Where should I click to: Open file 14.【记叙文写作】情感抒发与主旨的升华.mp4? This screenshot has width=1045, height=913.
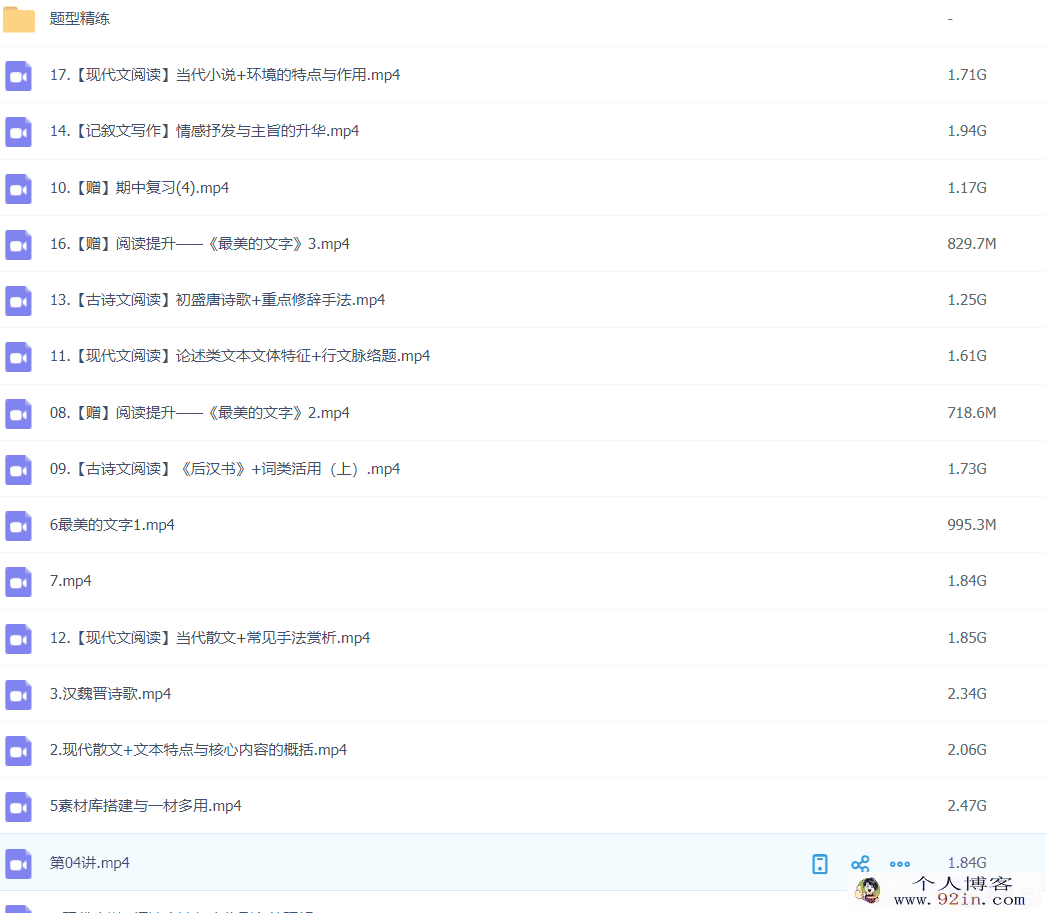[205, 131]
